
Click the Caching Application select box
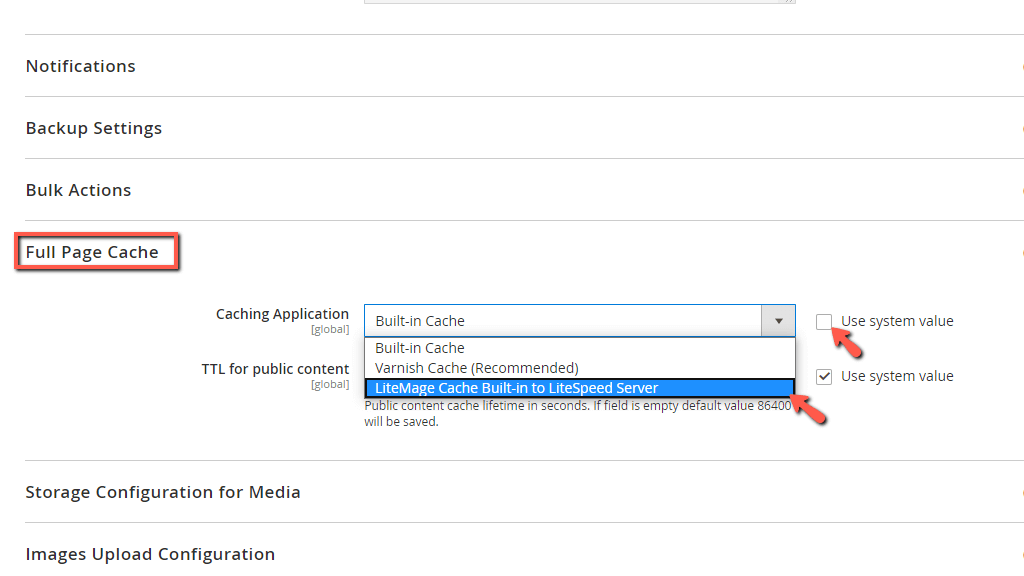pos(579,321)
